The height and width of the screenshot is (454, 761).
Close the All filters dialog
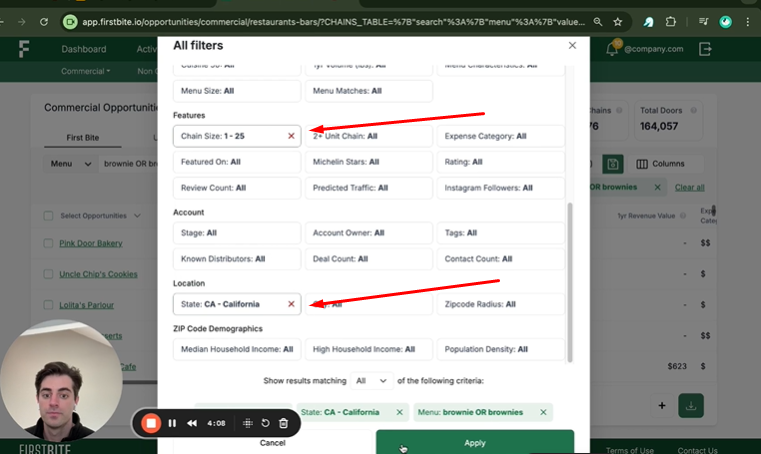pos(572,45)
